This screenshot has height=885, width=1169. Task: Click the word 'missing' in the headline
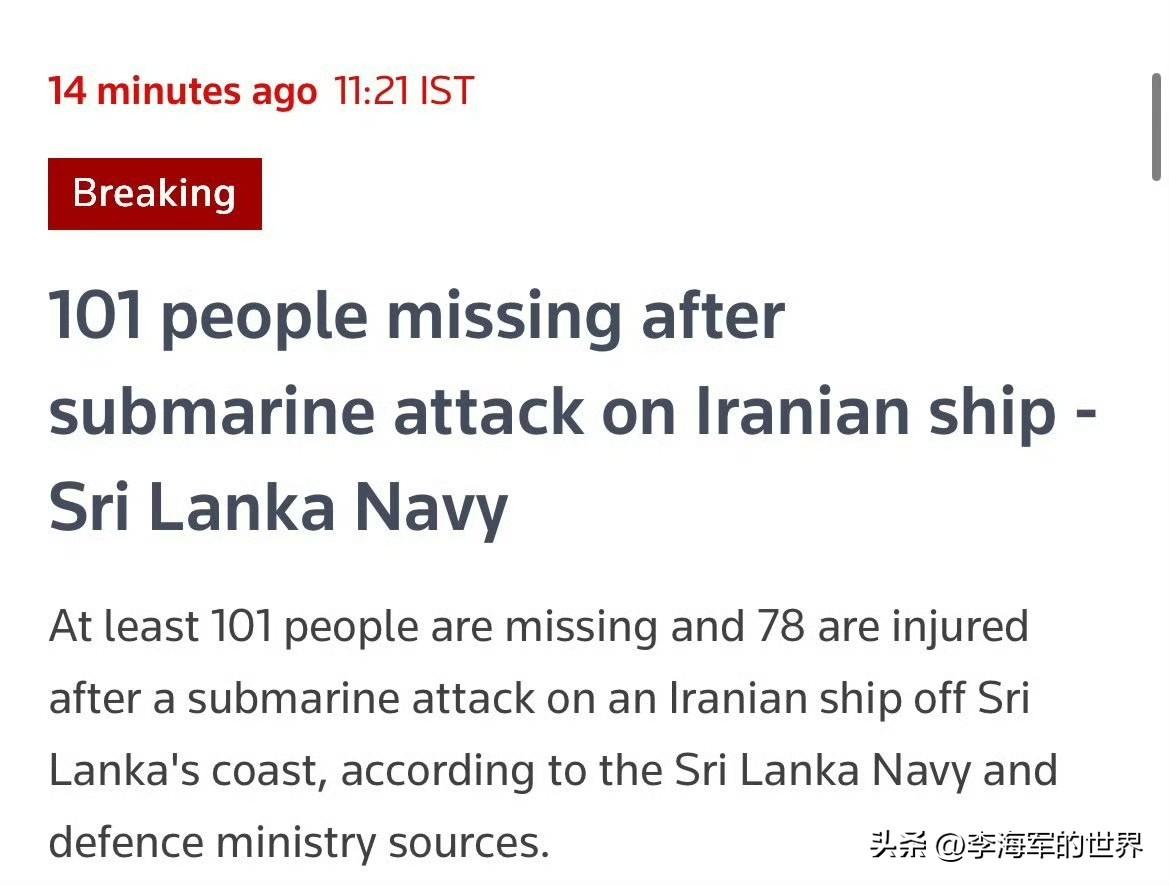(x=500, y=317)
